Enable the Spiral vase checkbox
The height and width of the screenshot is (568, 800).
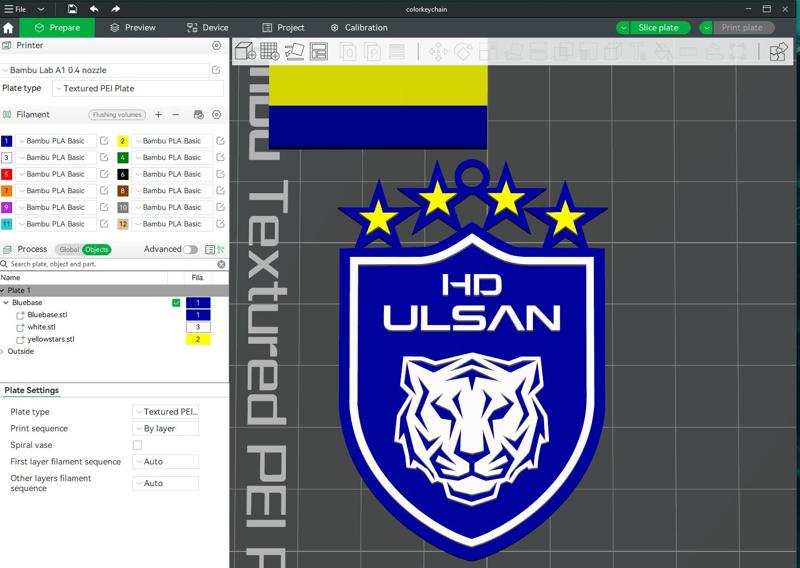(x=137, y=445)
